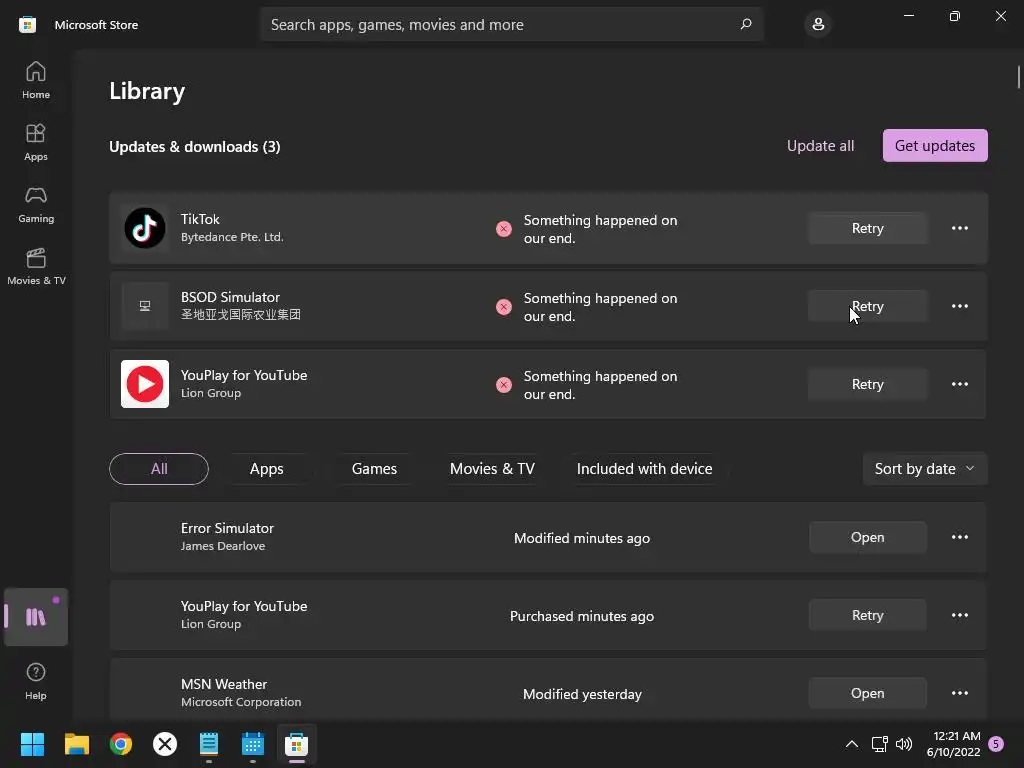Open Error Simulator app
Image resolution: width=1024 pixels, height=768 pixels.
[867, 537]
